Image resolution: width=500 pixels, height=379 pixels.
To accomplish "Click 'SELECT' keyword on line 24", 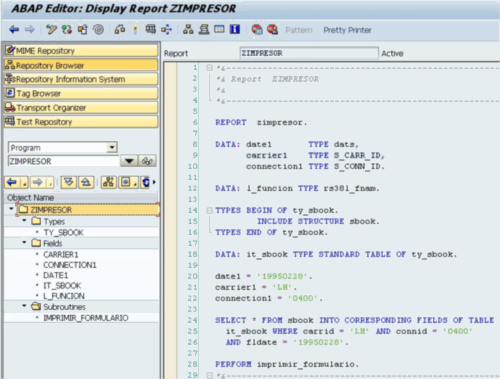I will (231, 320).
